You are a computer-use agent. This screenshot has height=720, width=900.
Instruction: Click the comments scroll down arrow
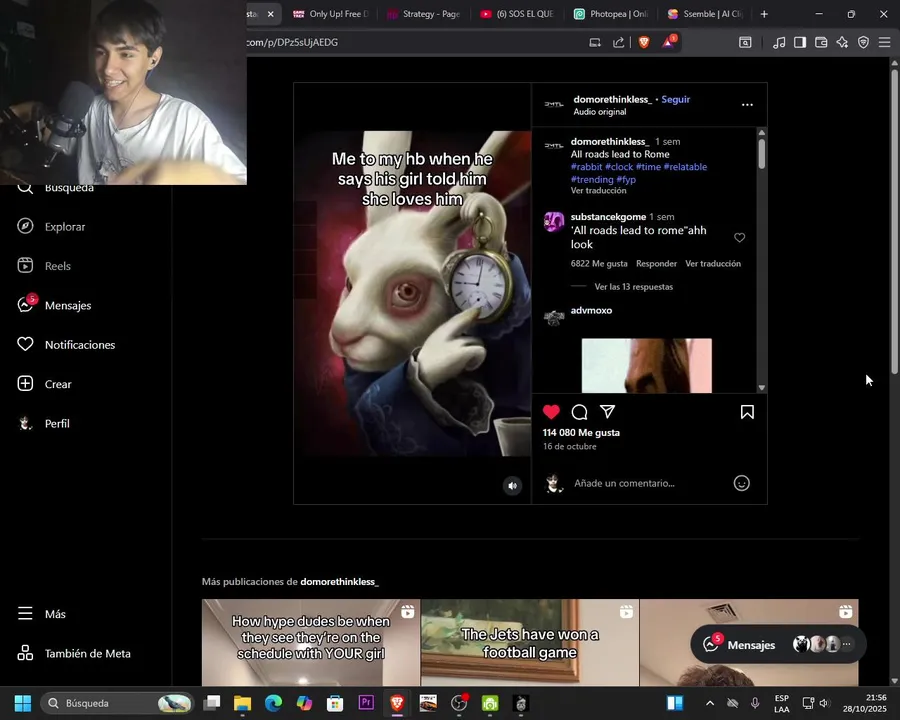coord(762,388)
